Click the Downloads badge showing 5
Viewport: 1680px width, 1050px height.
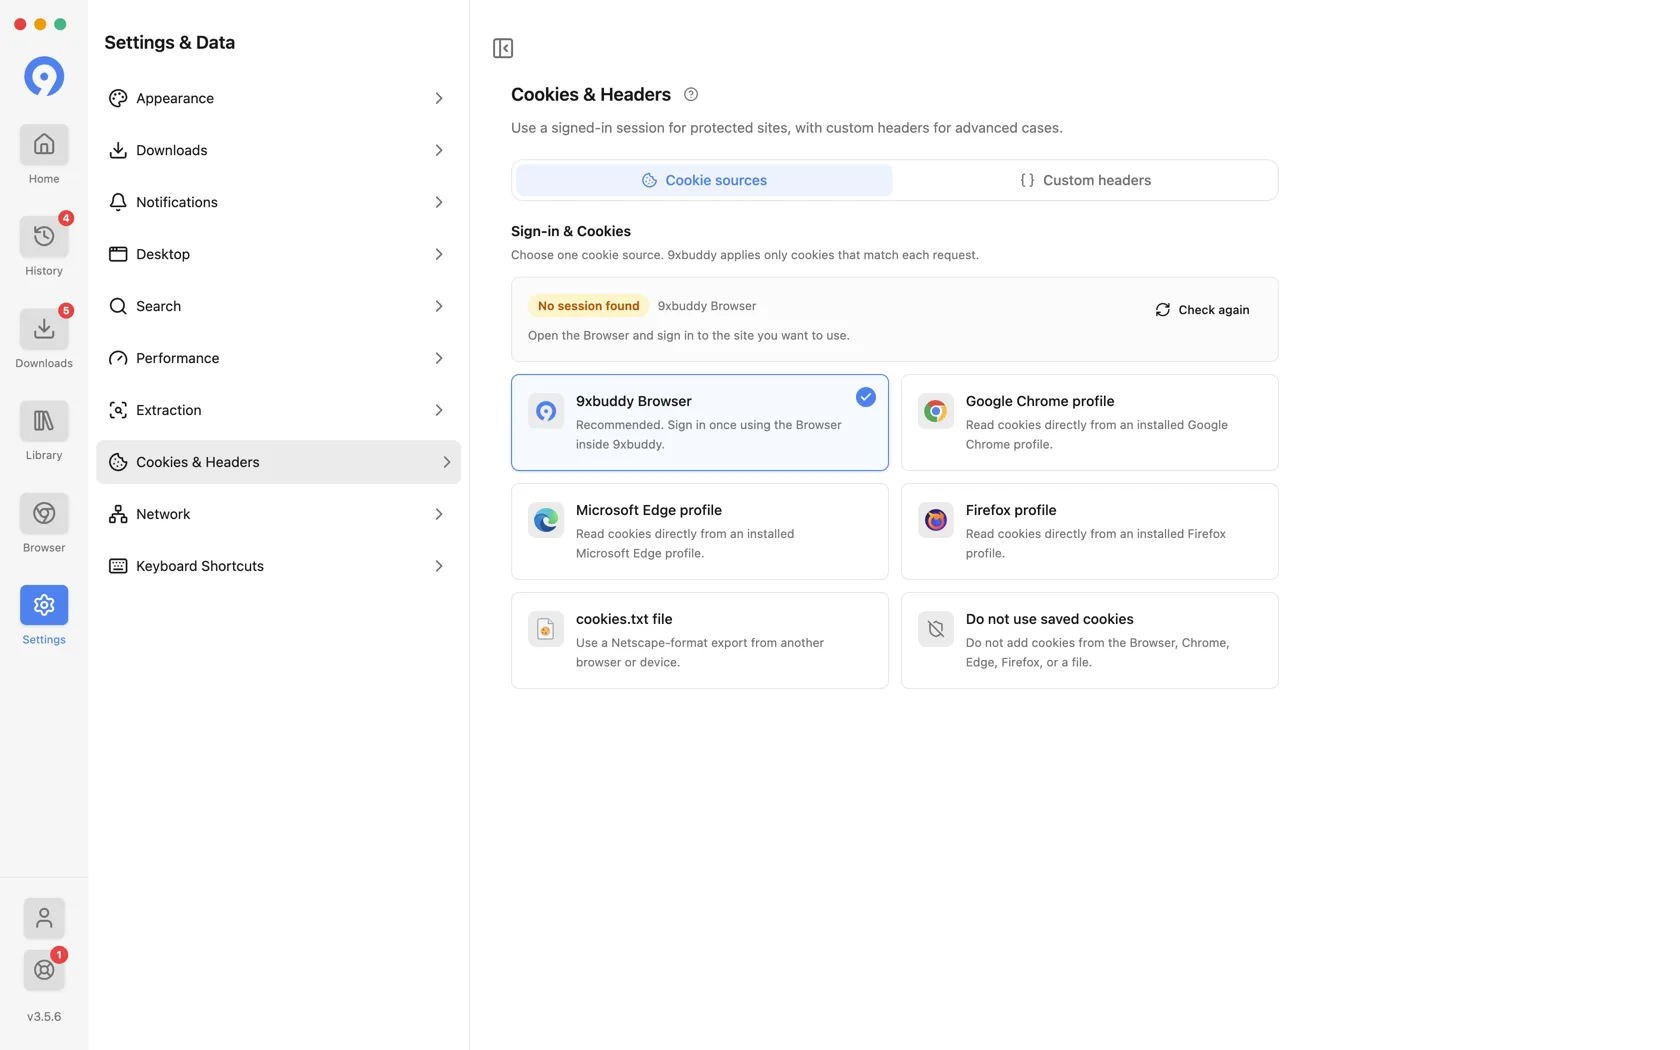(66, 310)
